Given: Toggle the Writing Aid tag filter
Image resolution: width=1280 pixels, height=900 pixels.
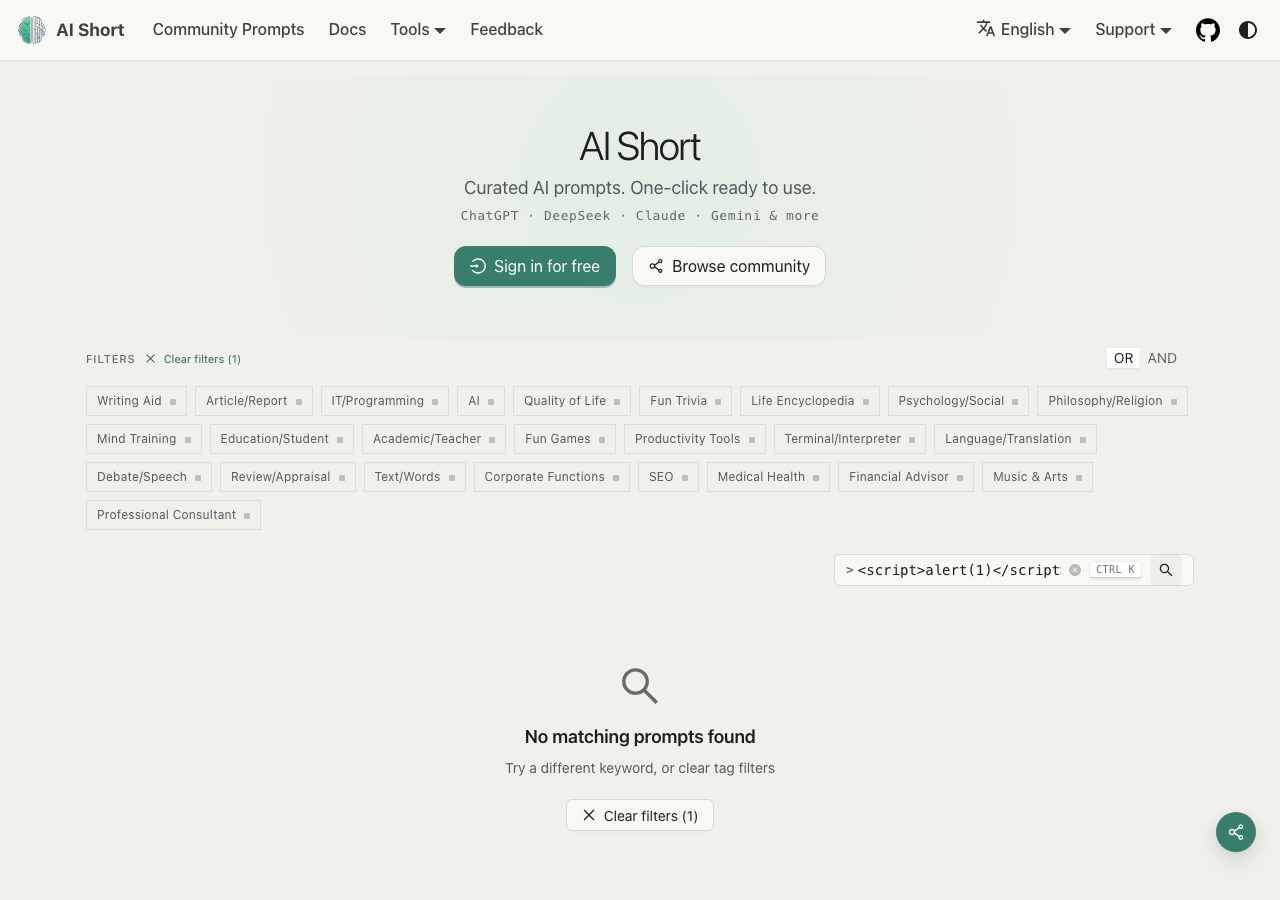Looking at the screenshot, I should click(136, 401).
